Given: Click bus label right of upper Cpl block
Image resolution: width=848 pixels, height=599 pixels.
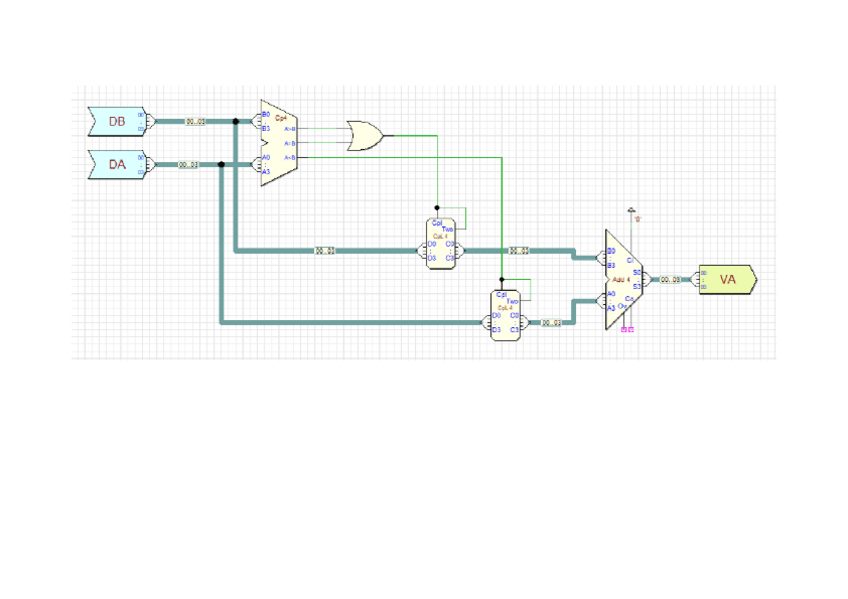Looking at the screenshot, I should point(518,251).
